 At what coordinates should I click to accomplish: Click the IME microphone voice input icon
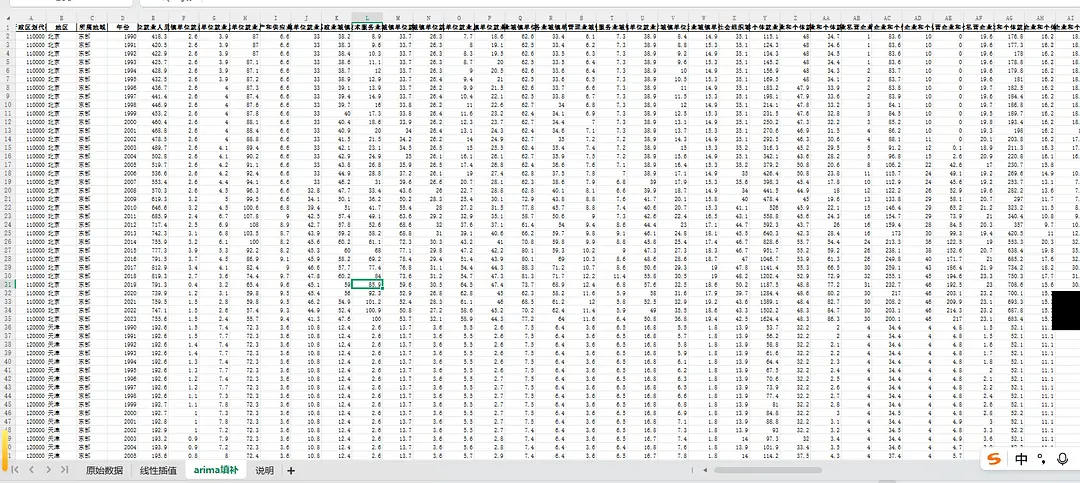pos(1063,460)
